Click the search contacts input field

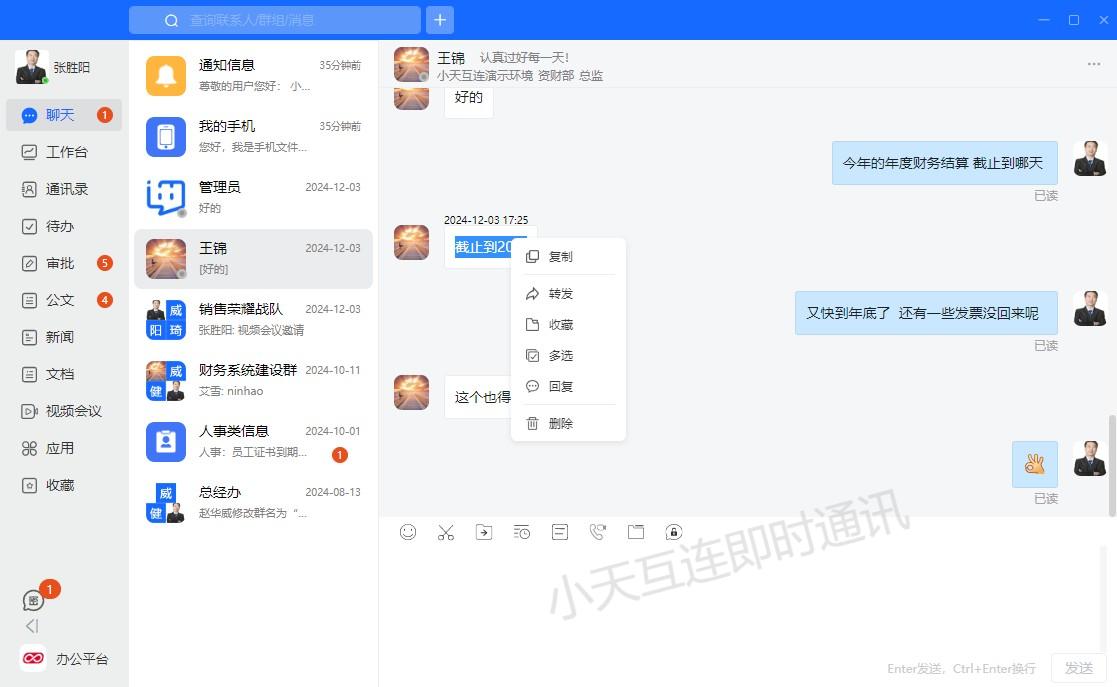coord(290,20)
